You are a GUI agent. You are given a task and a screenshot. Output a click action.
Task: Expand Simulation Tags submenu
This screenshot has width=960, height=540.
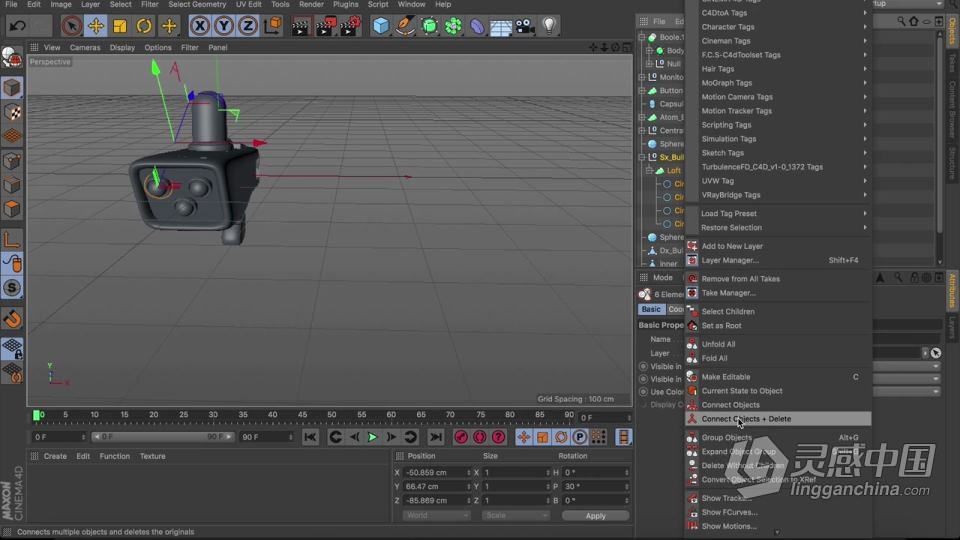779,139
